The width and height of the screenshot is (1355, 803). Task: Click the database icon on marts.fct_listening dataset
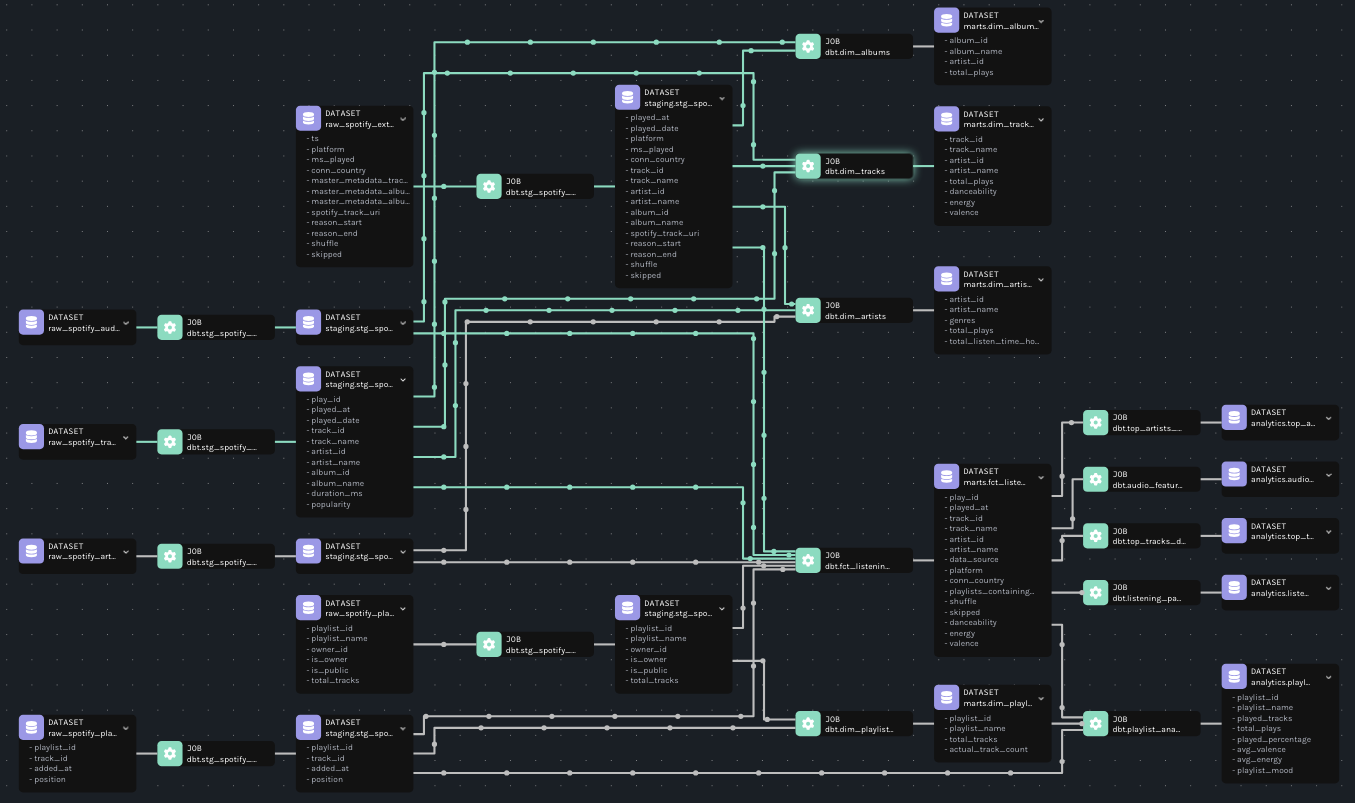pyautogui.click(x=946, y=476)
